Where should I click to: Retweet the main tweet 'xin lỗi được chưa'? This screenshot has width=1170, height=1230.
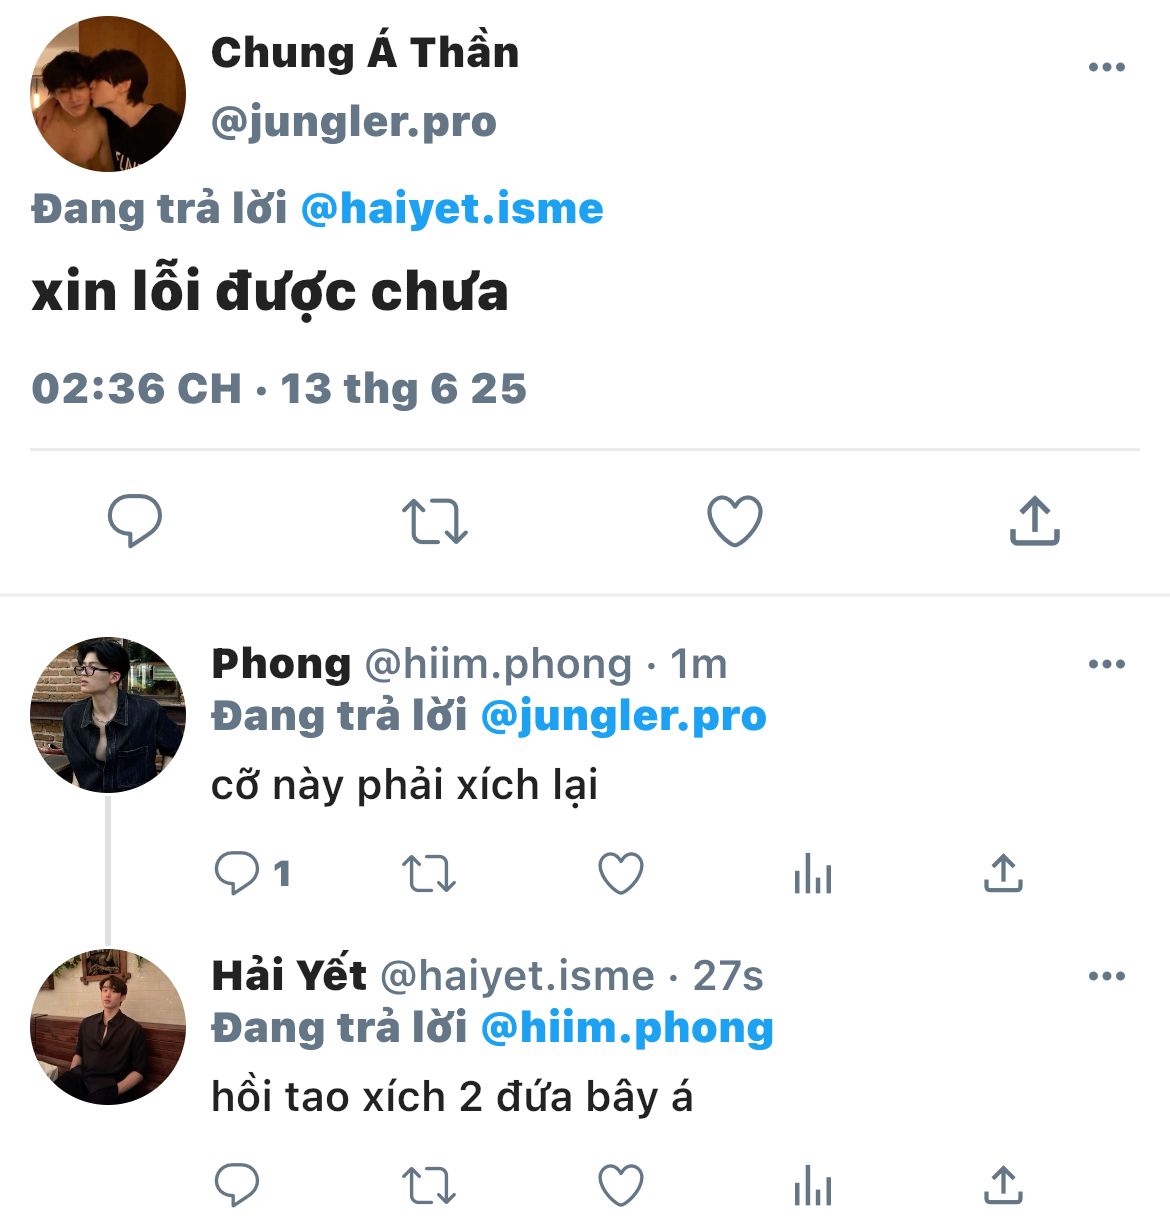point(435,521)
